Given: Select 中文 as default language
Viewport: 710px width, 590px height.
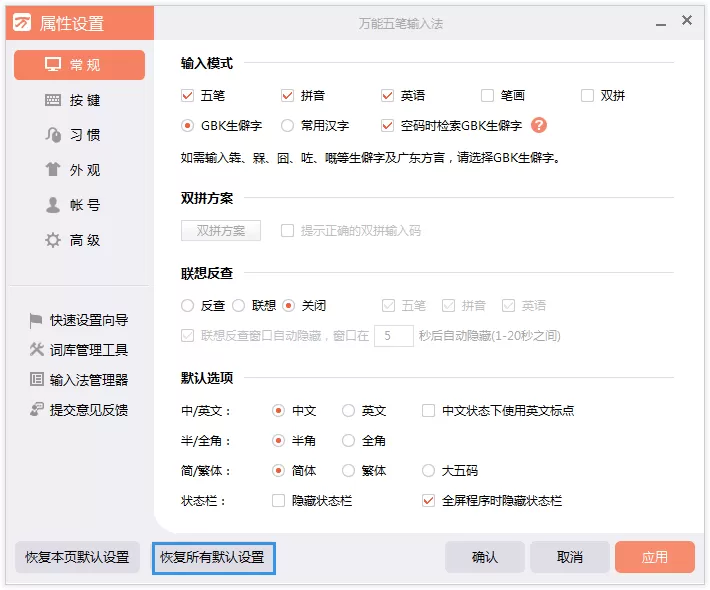Looking at the screenshot, I should [x=278, y=411].
